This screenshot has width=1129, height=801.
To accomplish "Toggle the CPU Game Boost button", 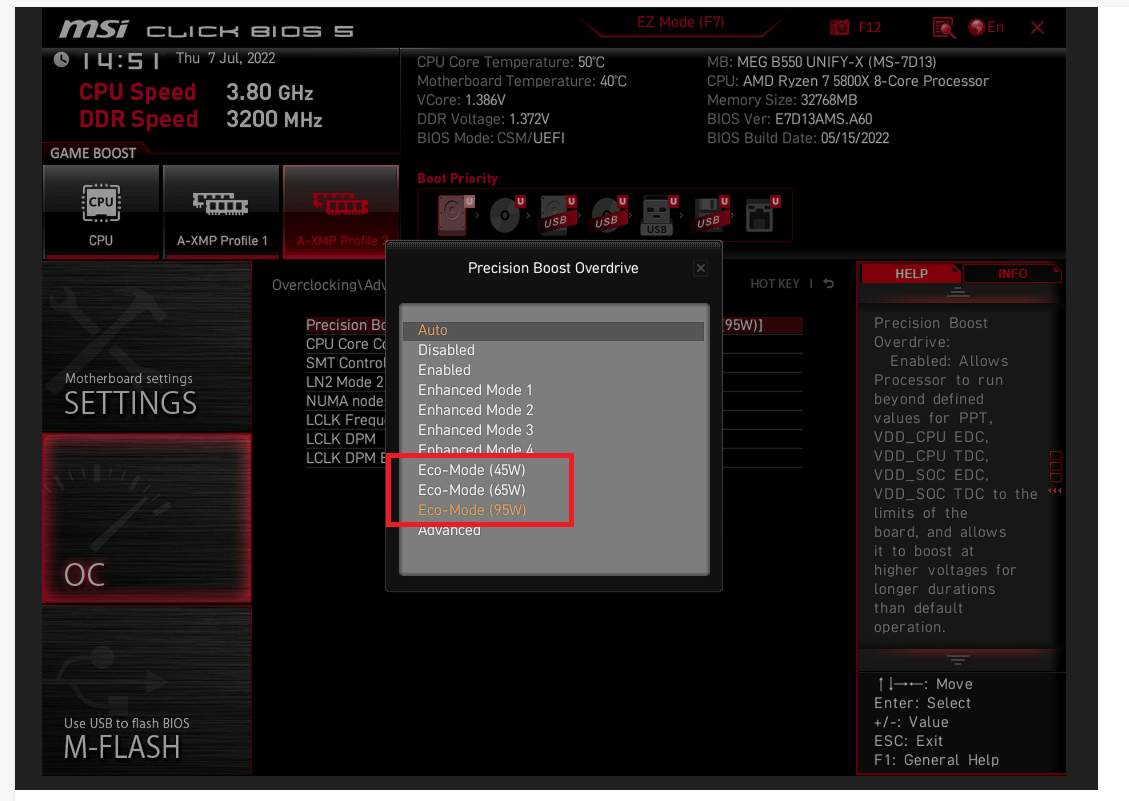I will pyautogui.click(x=101, y=212).
